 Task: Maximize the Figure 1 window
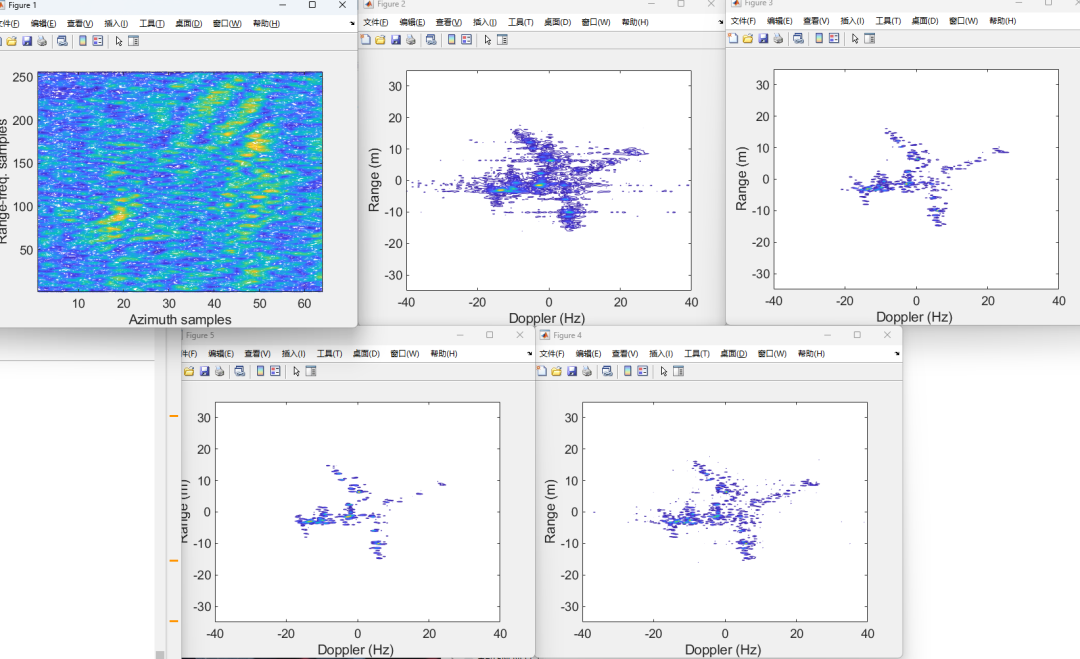(312, 5)
